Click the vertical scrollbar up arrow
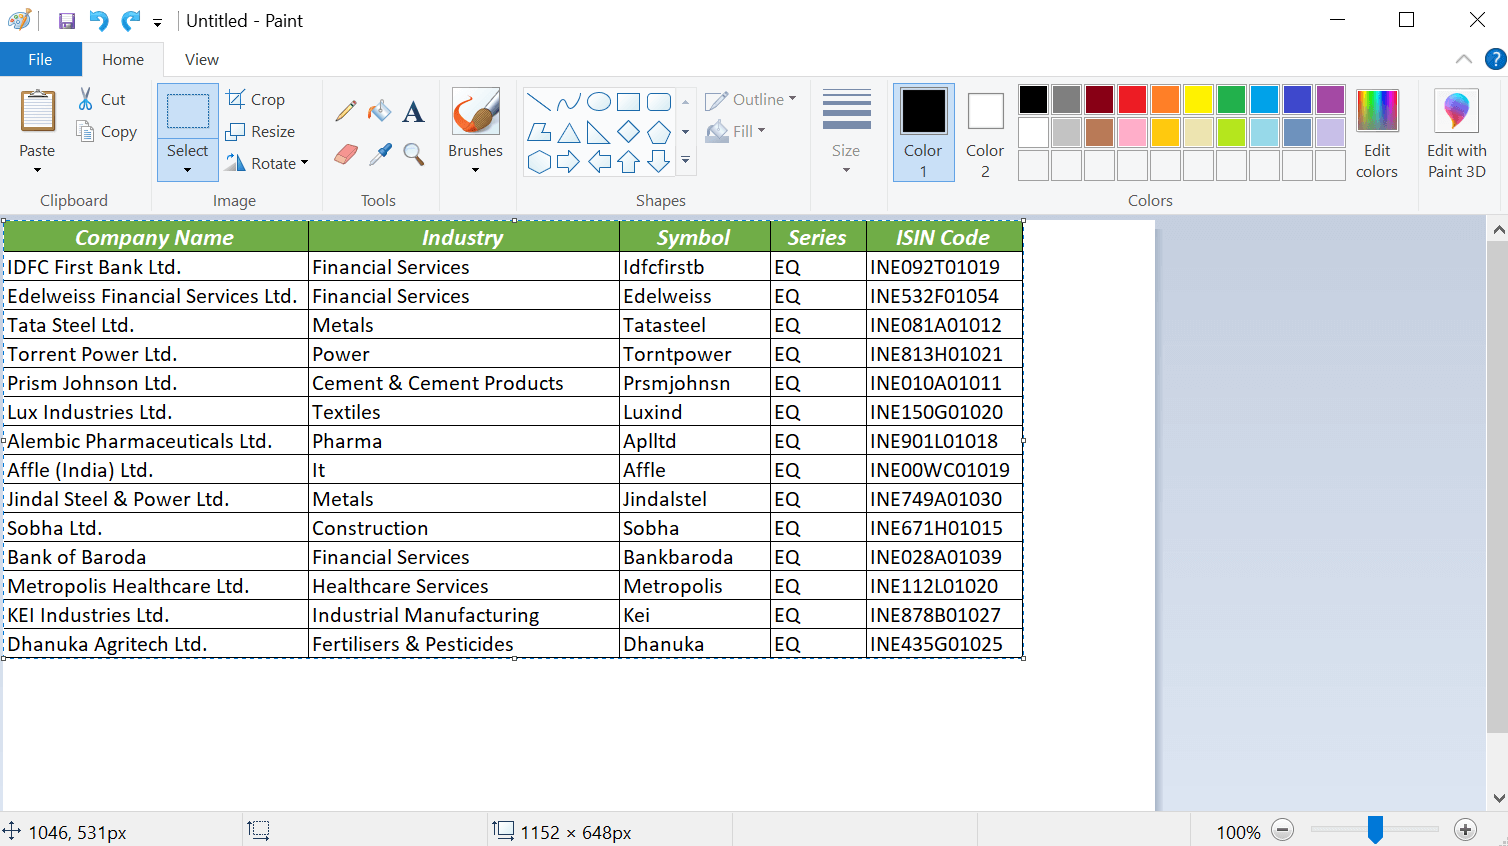Viewport: 1508px width, 846px height. click(x=1497, y=230)
